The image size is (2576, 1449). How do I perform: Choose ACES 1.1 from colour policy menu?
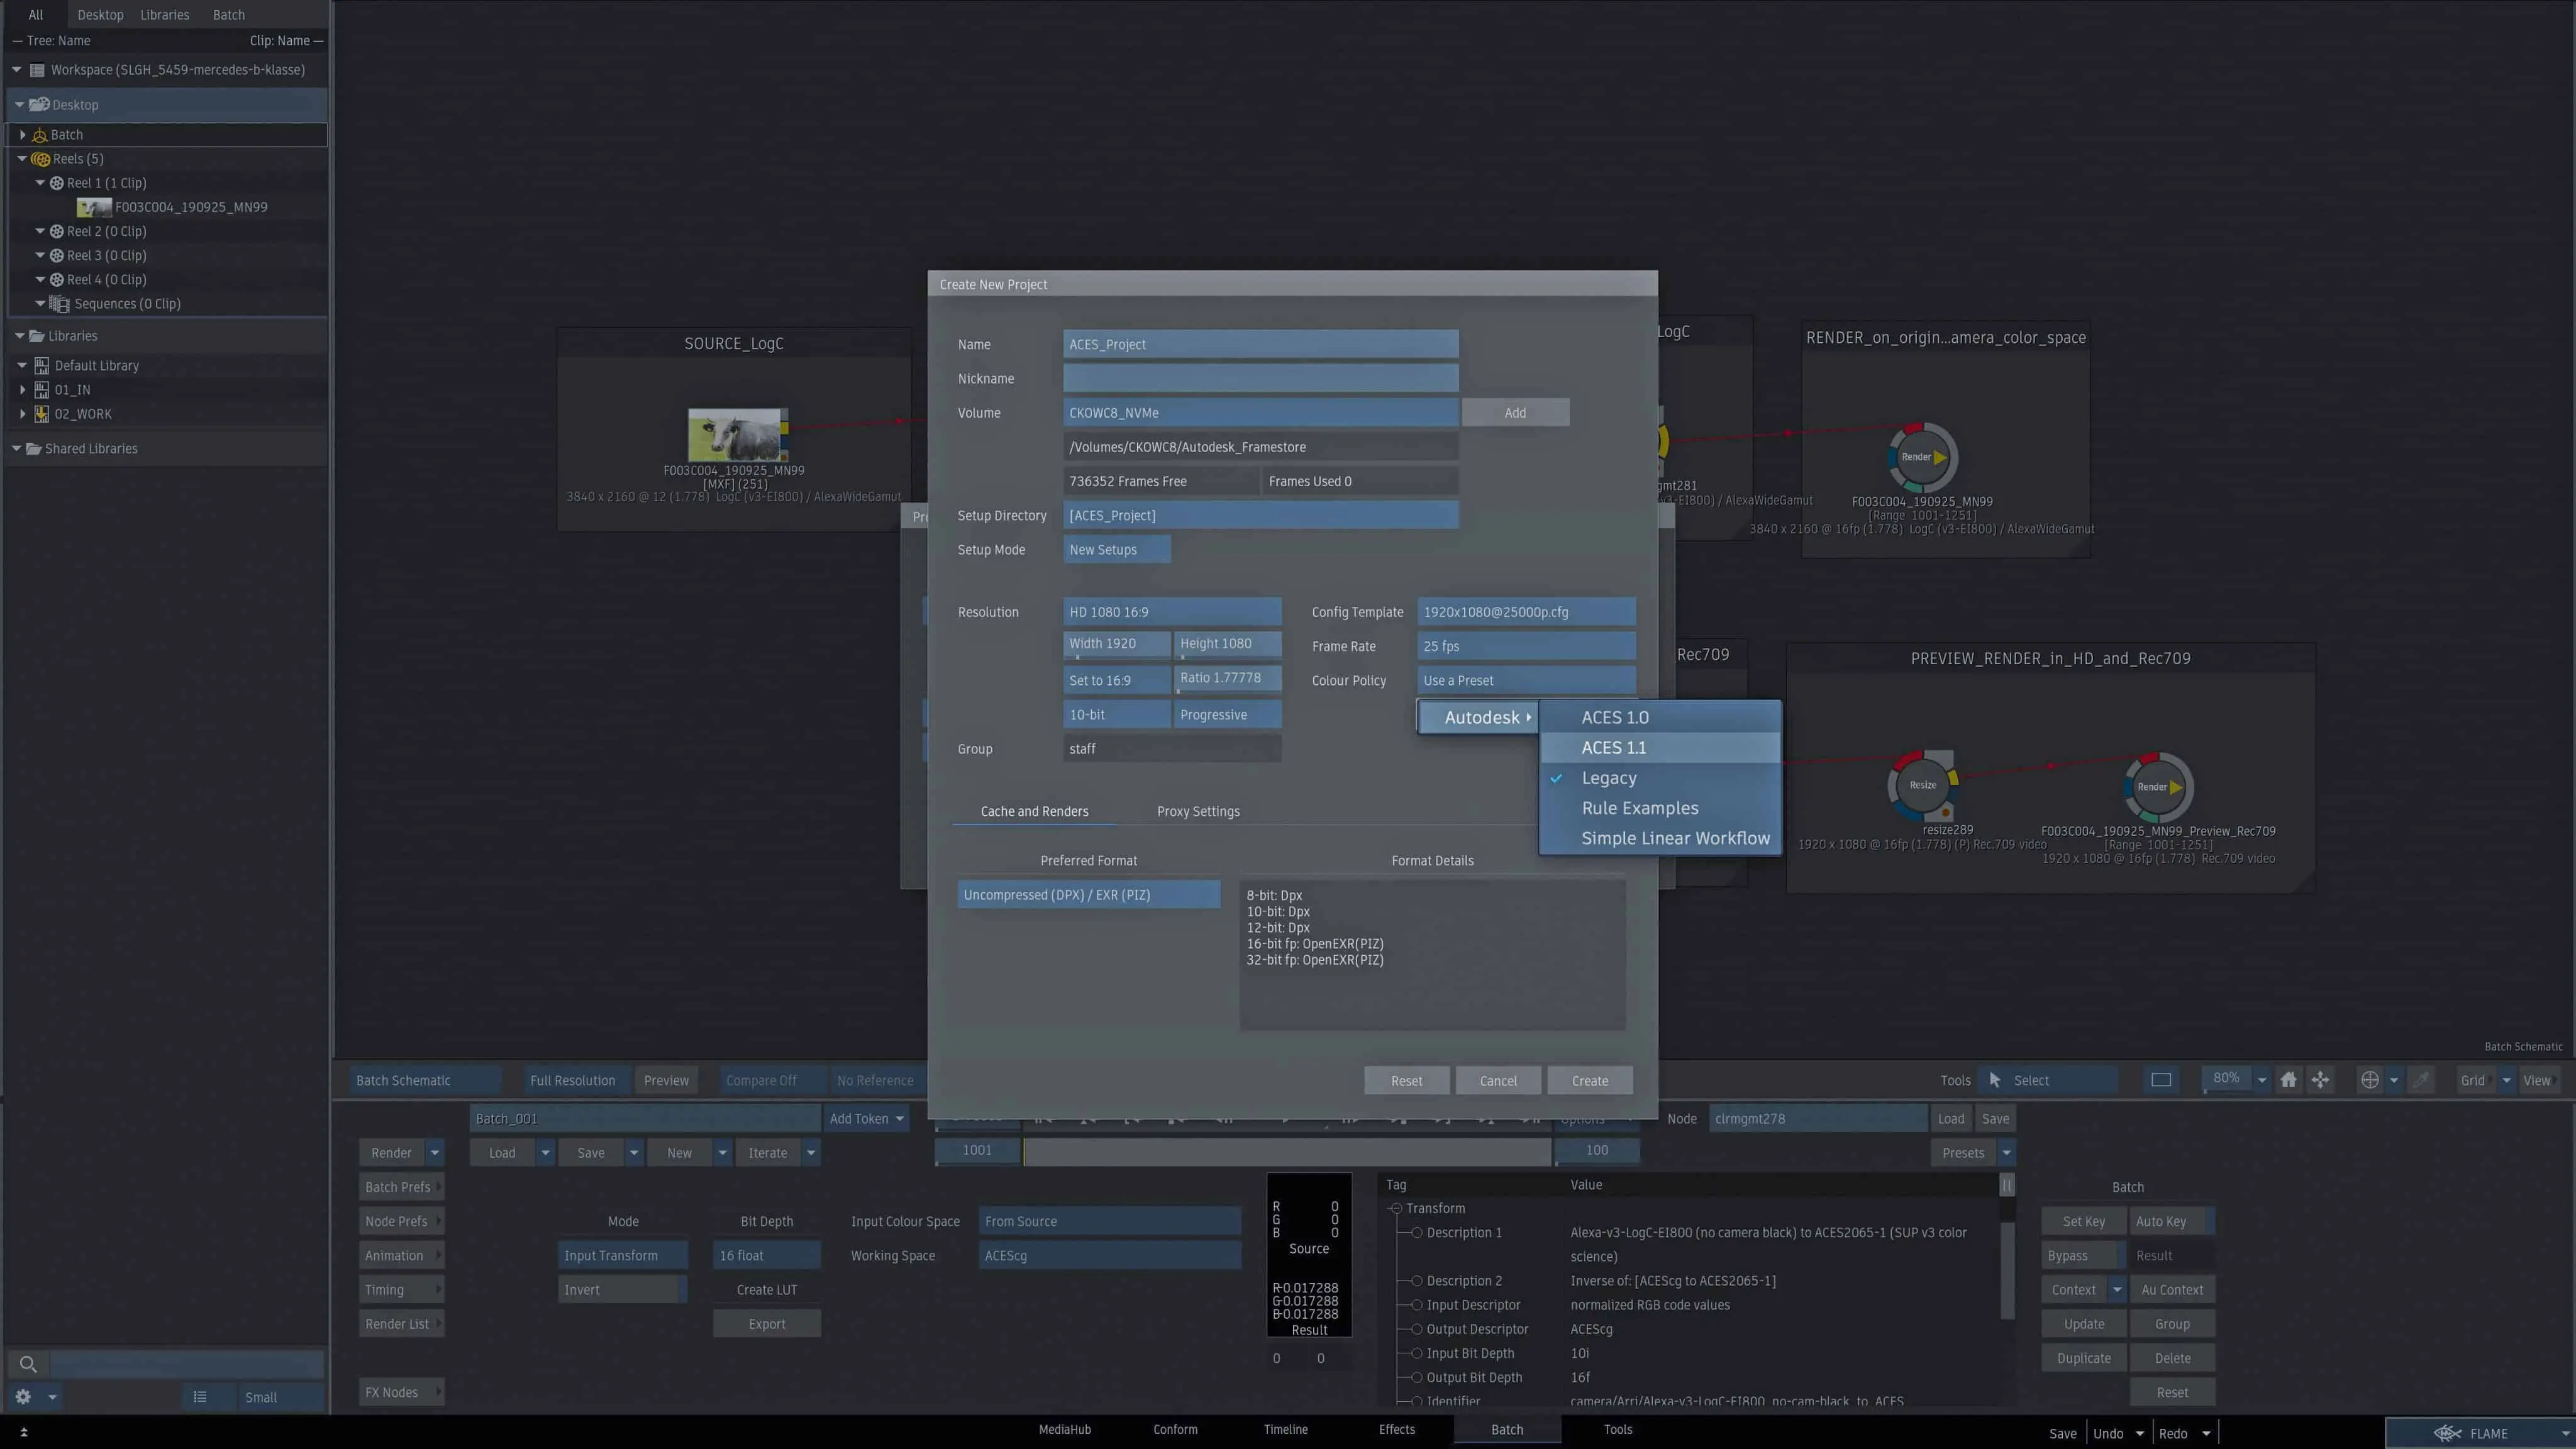tap(1614, 748)
